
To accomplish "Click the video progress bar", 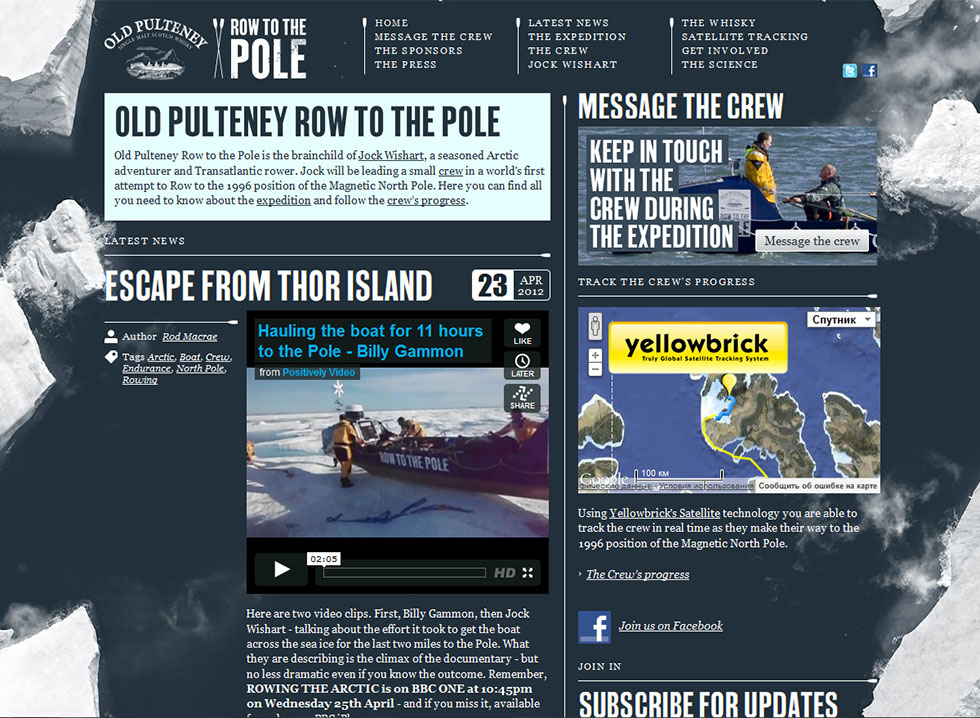I will click(x=404, y=572).
